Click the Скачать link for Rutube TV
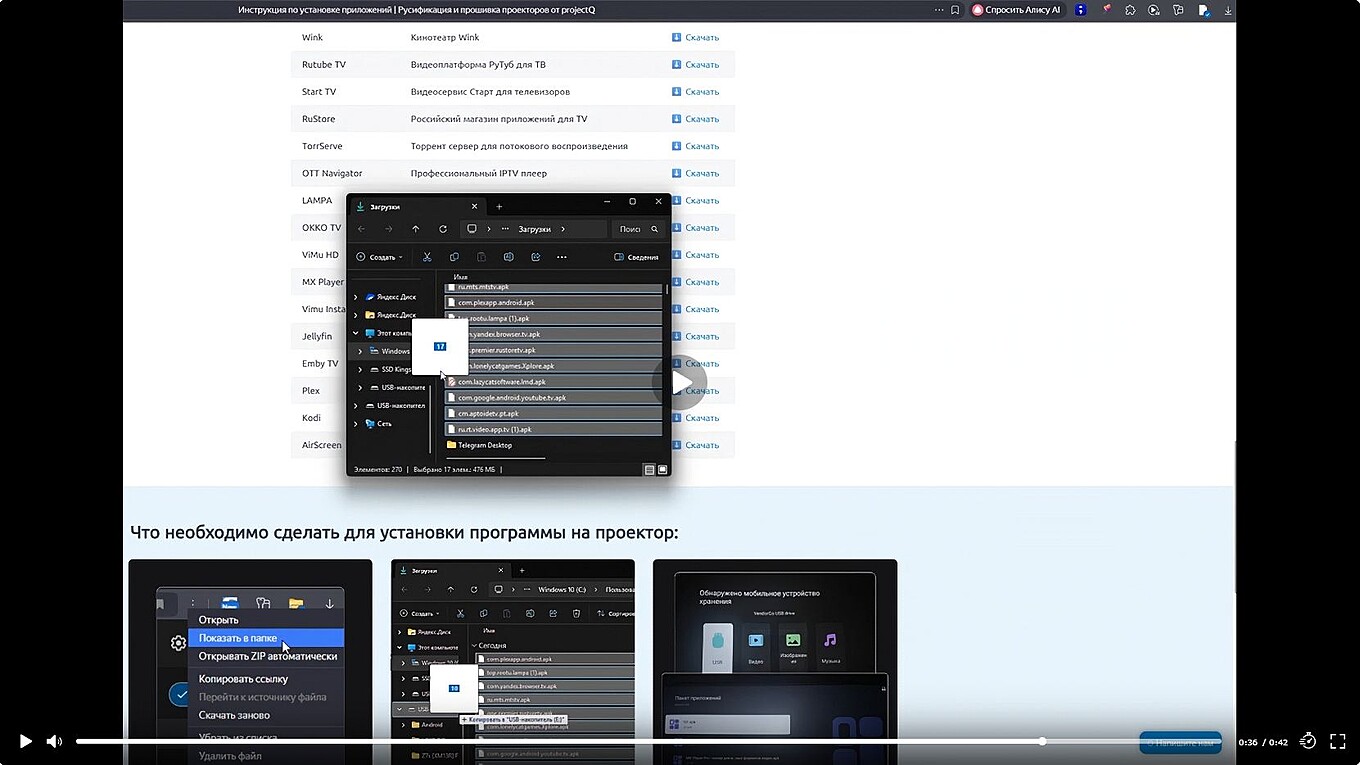 (x=701, y=65)
